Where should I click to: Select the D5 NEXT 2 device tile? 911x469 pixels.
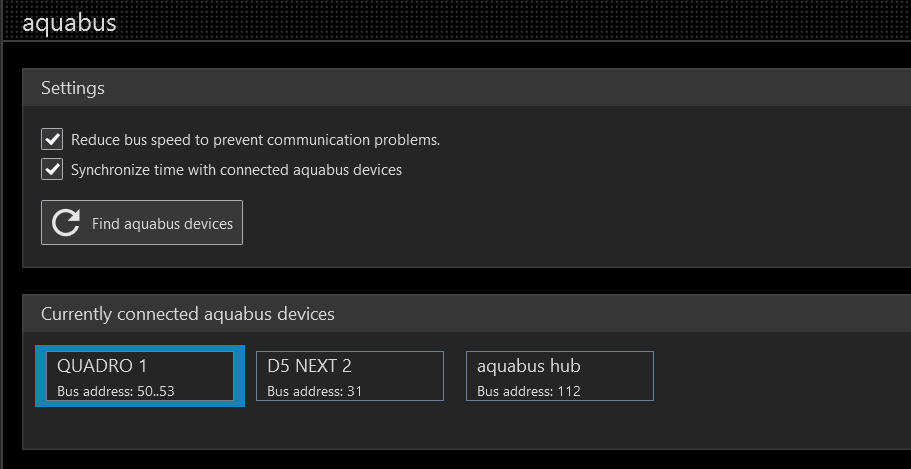pos(350,376)
